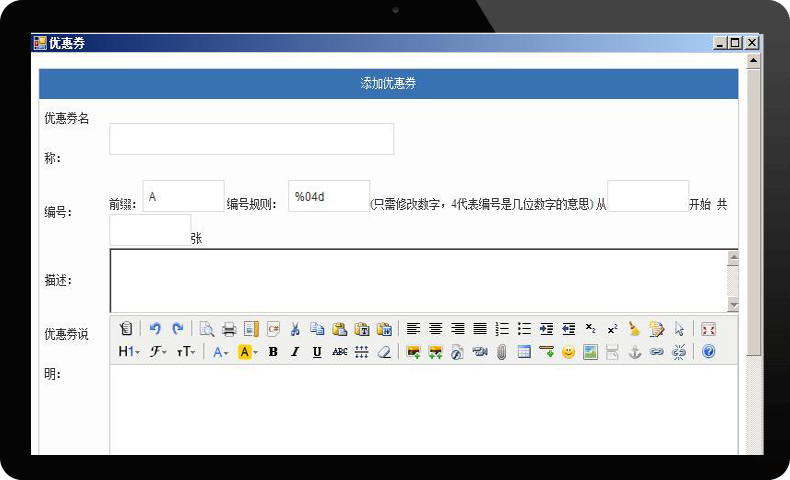
Task: Click the broom clean HTML icon
Action: point(635,329)
